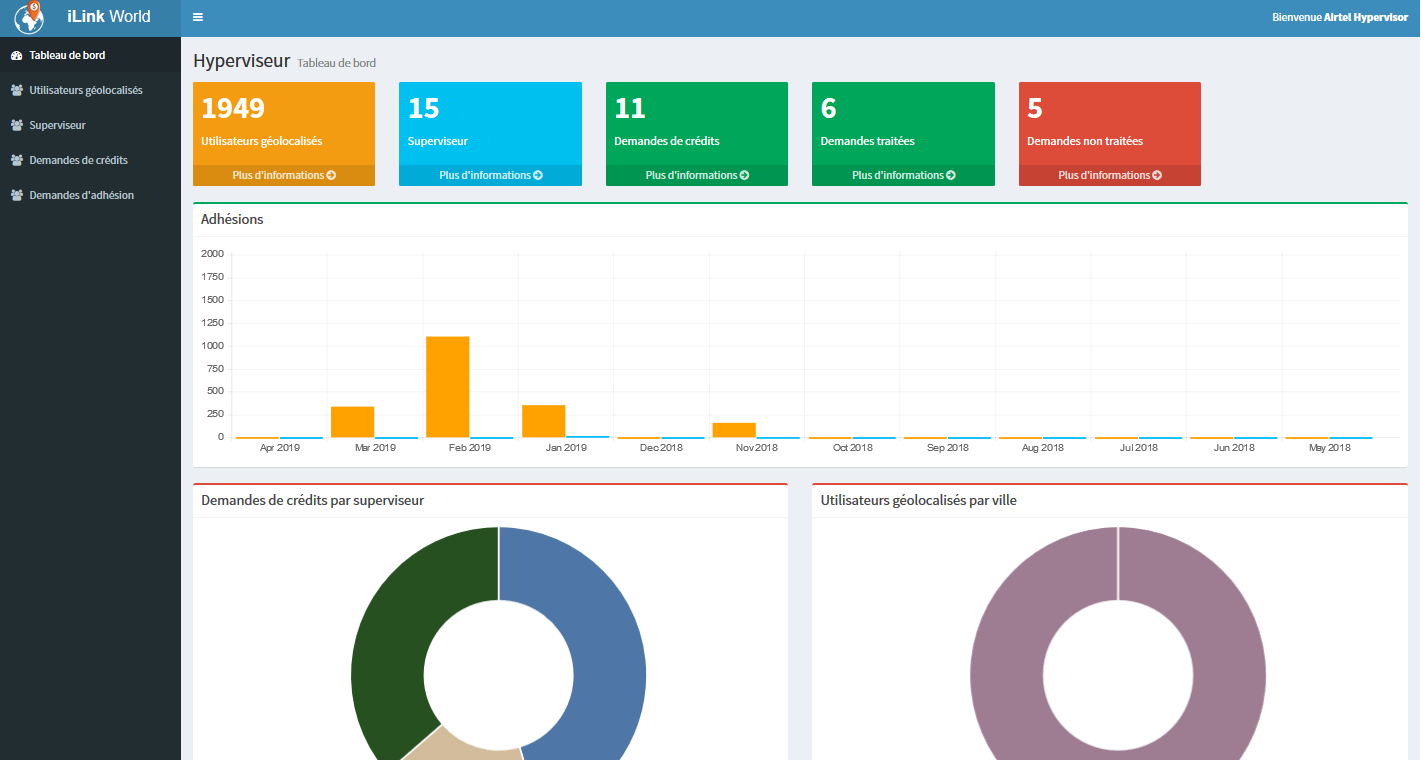1421x760 pixels.
Task: Open the Tableau de bord menu item
Action: 67,56
